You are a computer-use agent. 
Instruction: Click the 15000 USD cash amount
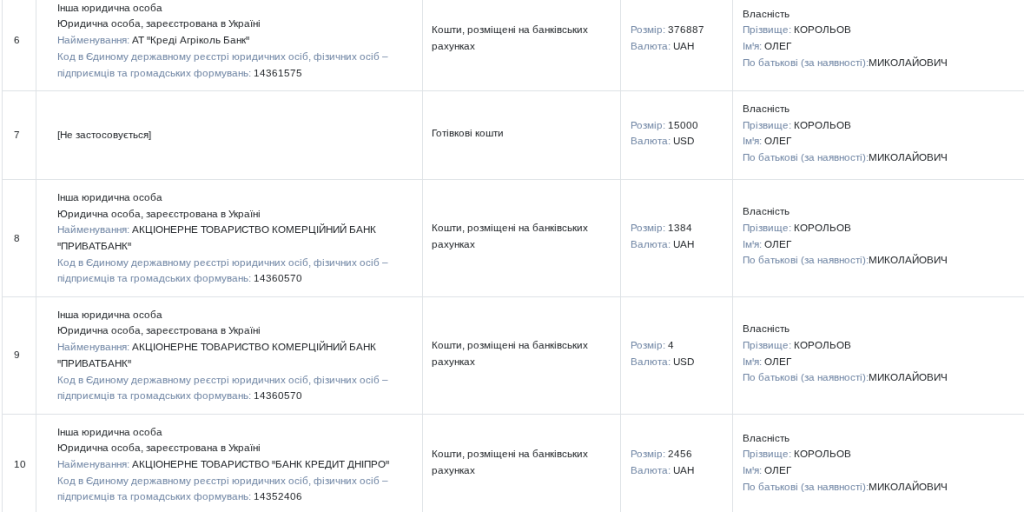tap(682, 125)
